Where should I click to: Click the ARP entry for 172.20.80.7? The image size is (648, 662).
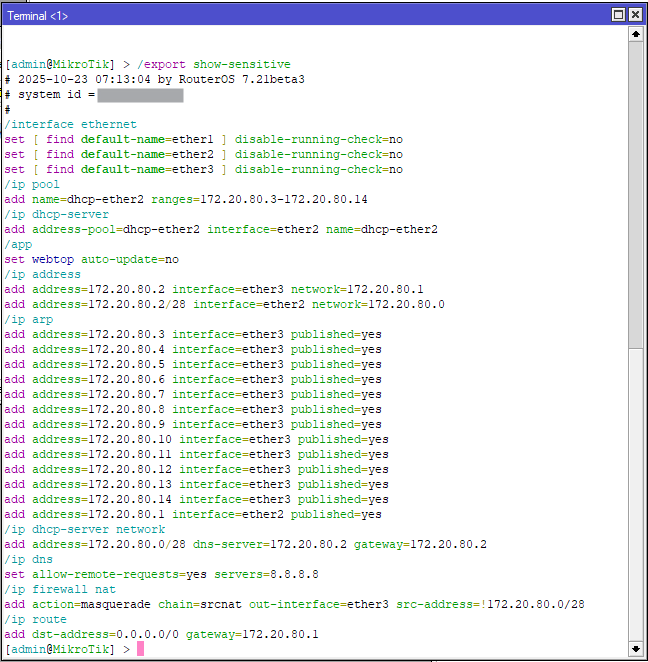(x=193, y=394)
